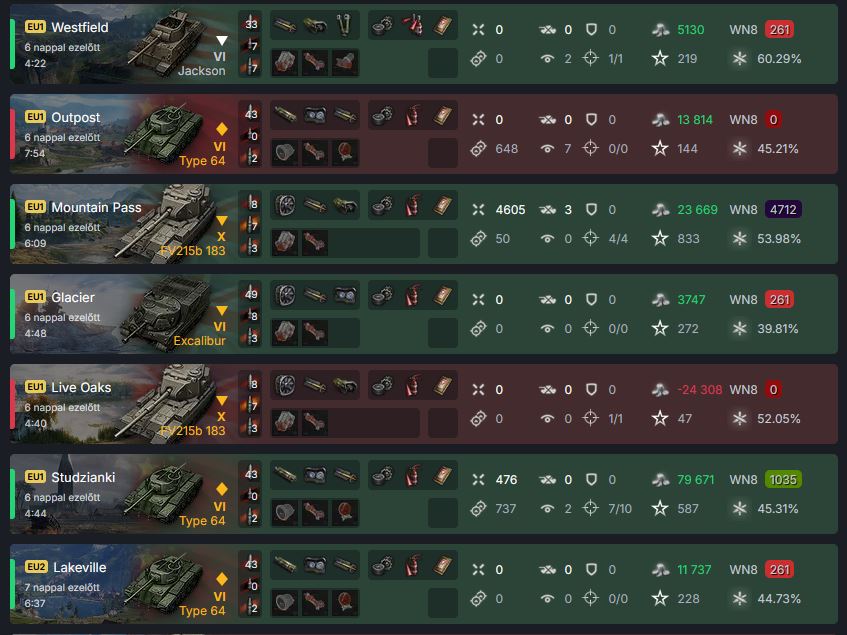This screenshot has width=847, height=635.
Task: Click the blocked damage shield icon in Glacier row
Action: point(591,300)
